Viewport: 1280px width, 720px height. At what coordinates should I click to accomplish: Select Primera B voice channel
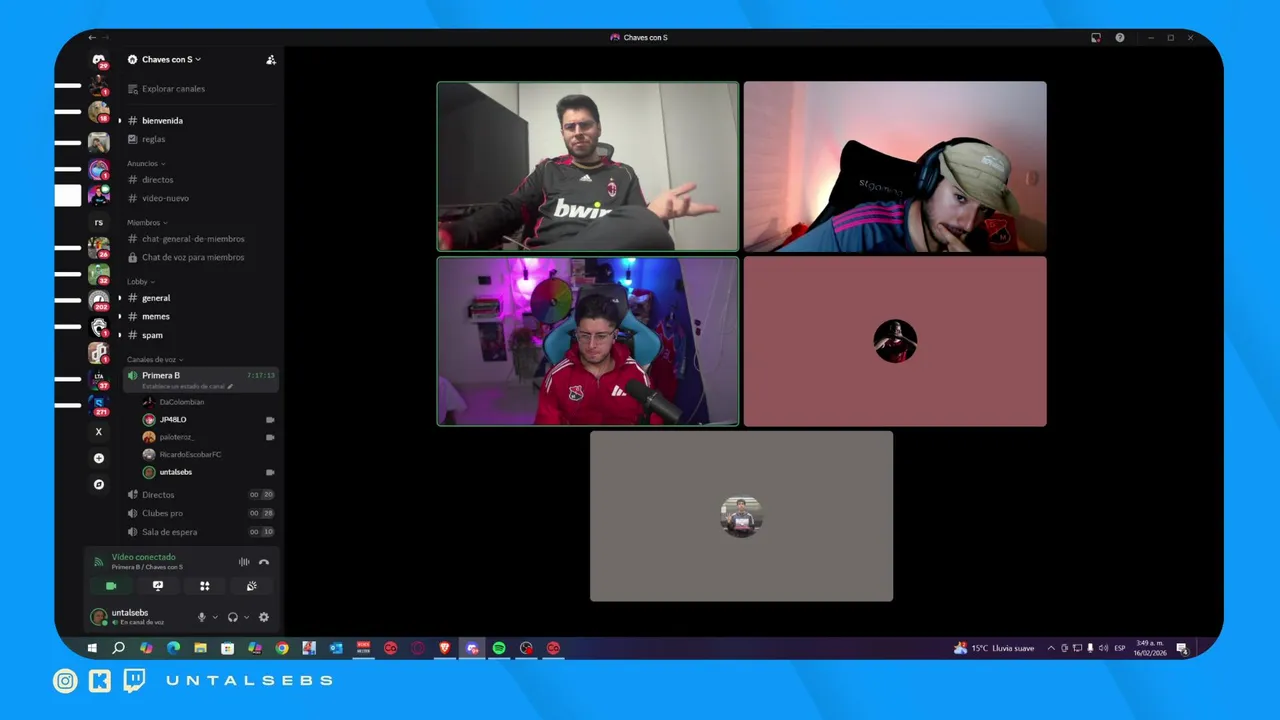point(200,379)
